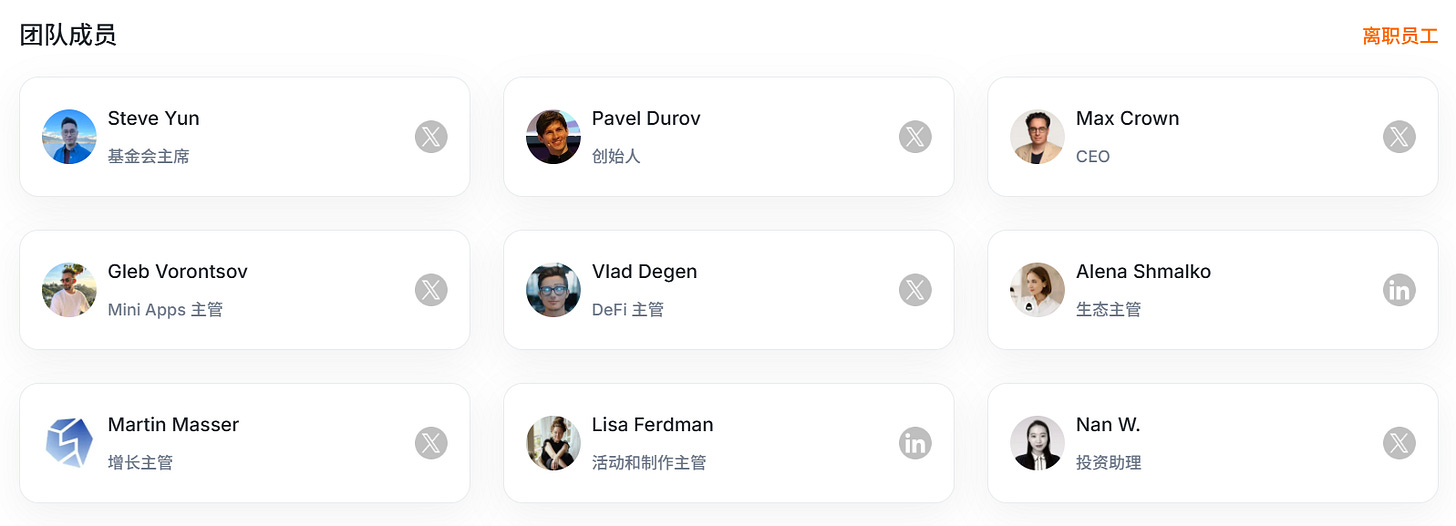
Task: Click the 团队成员 section heading
Action: point(68,36)
